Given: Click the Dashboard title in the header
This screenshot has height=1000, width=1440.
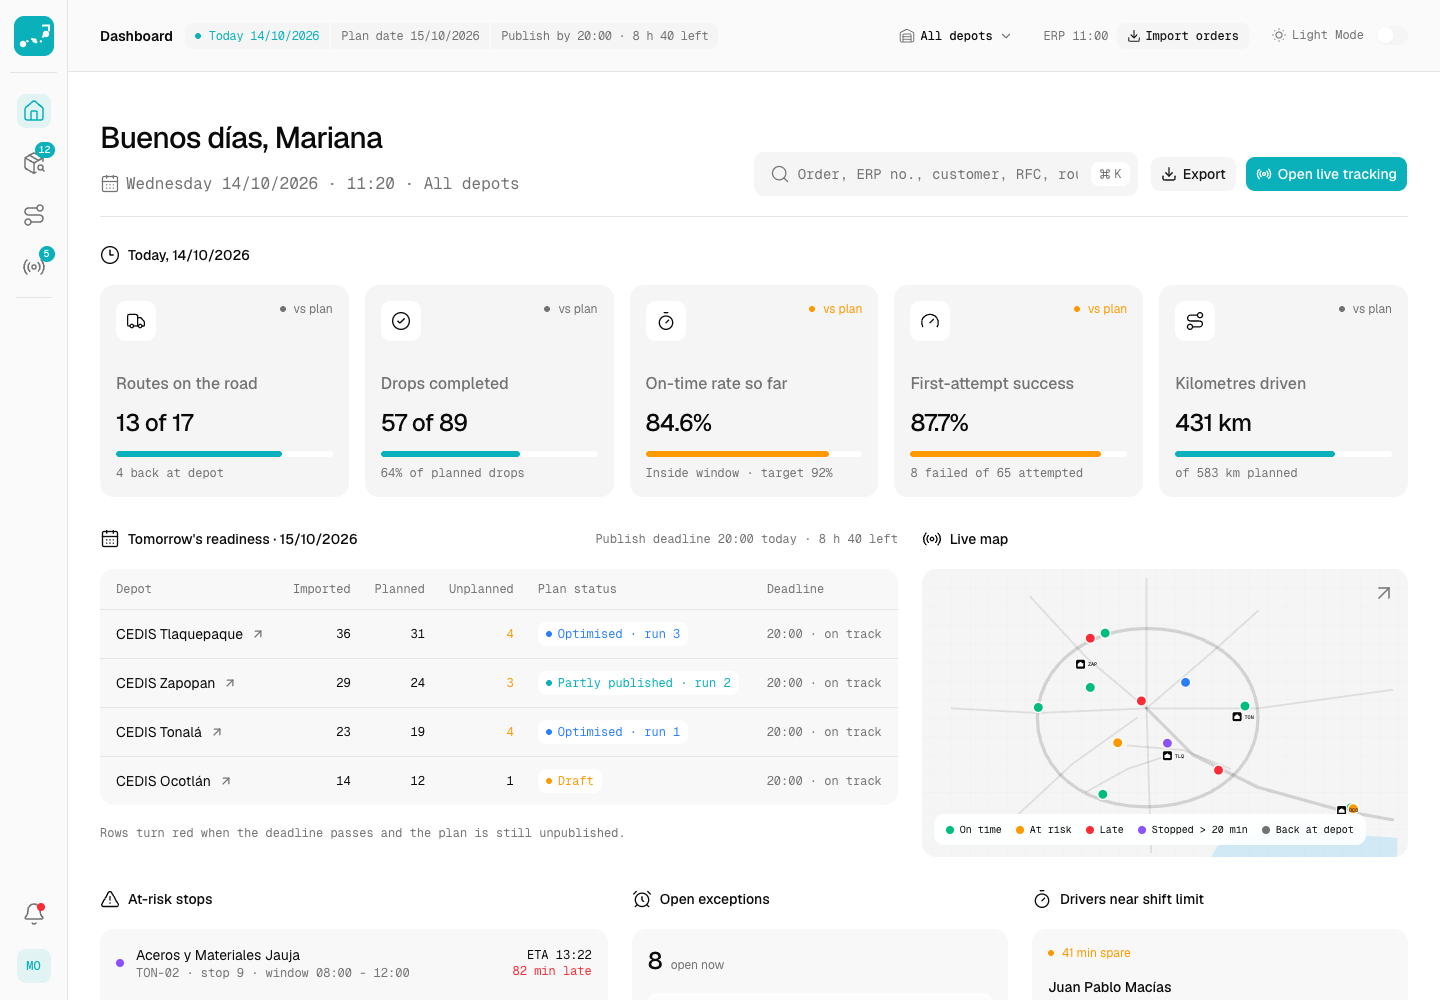Looking at the screenshot, I should (136, 36).
